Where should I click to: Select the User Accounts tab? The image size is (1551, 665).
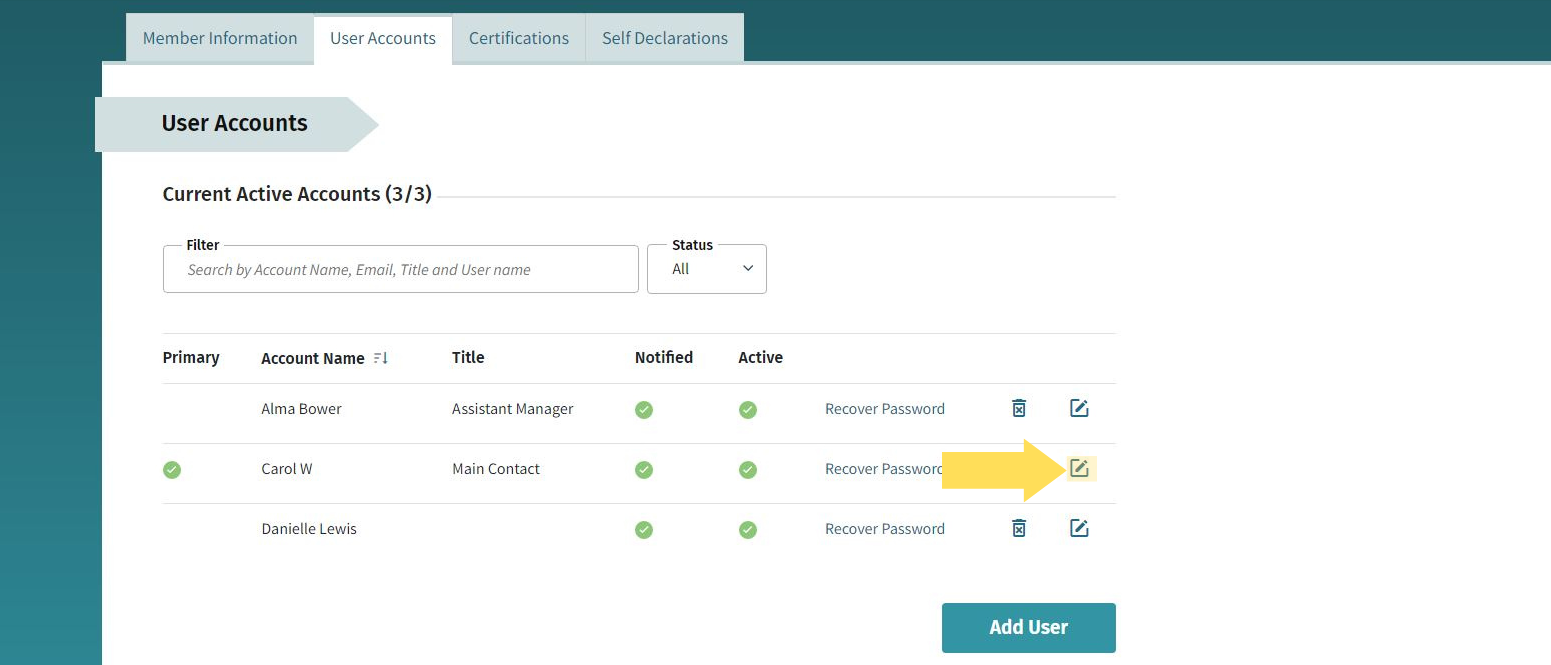383,38
